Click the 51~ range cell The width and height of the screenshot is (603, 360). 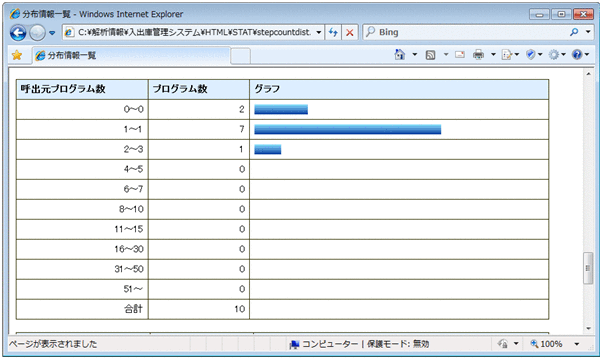click(82, 289)
